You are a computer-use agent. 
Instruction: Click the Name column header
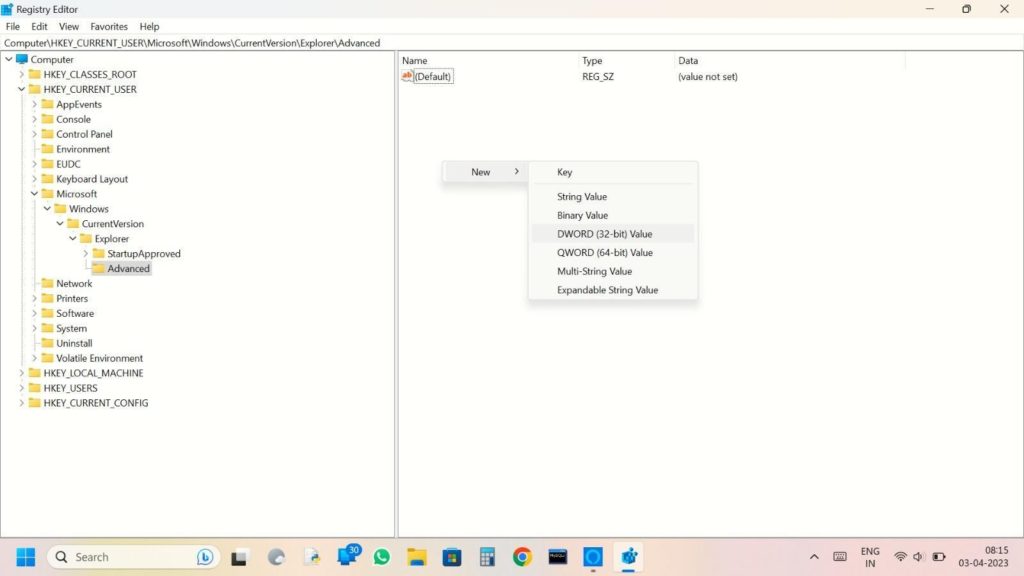(415, 61)
